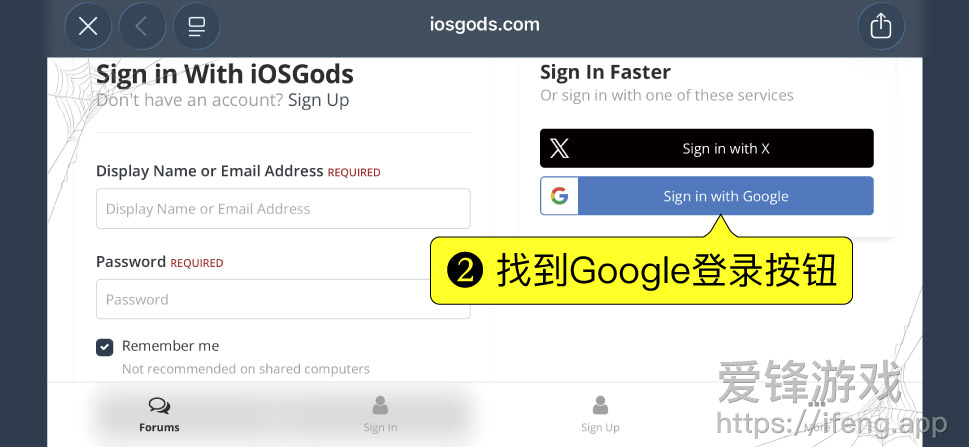Go back using the chevron icon
The height and width of the screenshot is (447, 969).
pyautogui.click(x=142, y=26)
